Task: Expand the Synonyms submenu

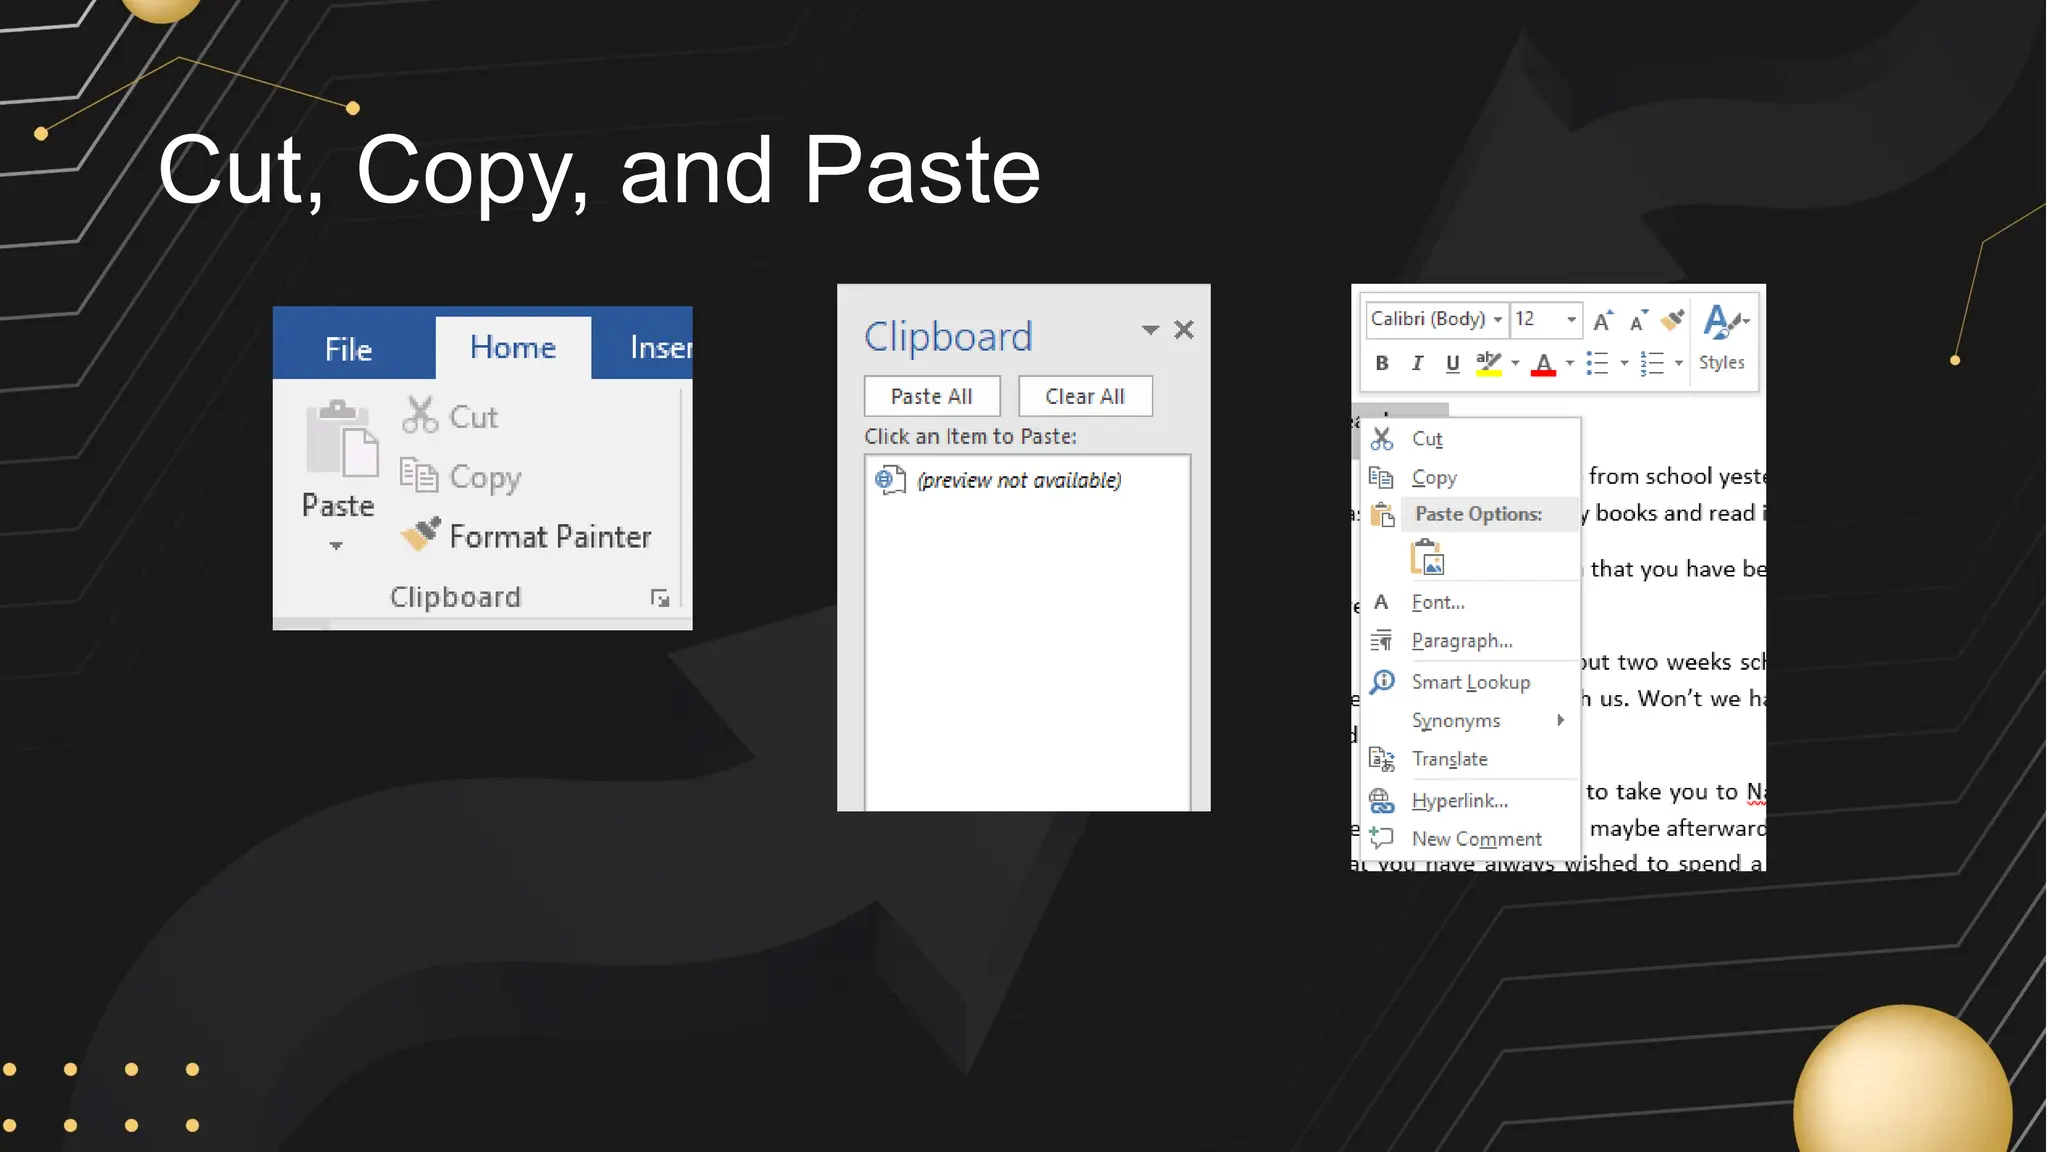Action: pos(1471,720)
